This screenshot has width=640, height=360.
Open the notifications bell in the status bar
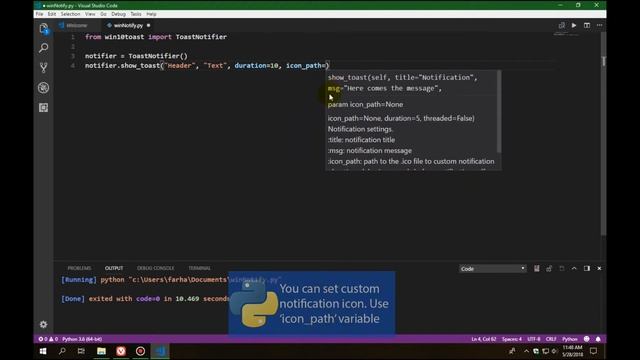tap(598, 339)
